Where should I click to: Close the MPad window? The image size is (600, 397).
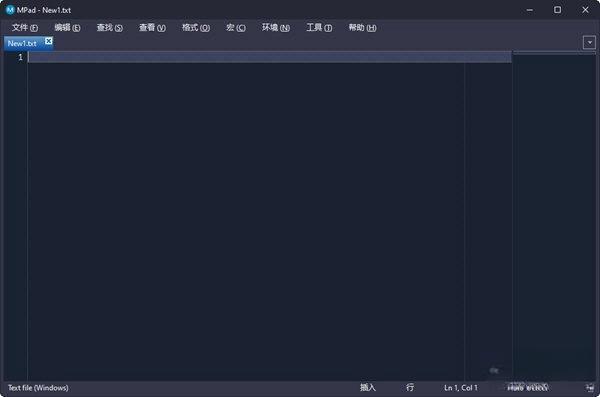pyautogui.click(x=585, y=10)
